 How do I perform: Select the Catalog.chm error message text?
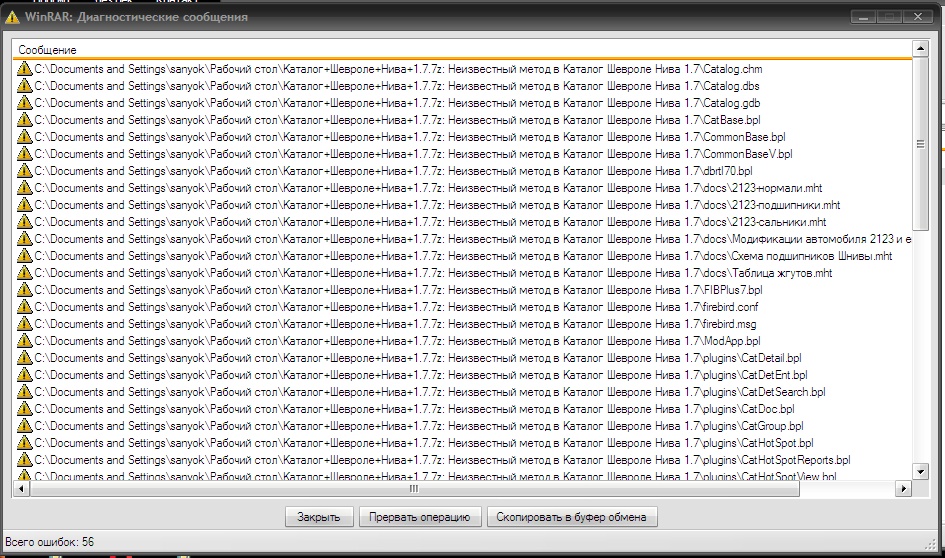[398, 69]
